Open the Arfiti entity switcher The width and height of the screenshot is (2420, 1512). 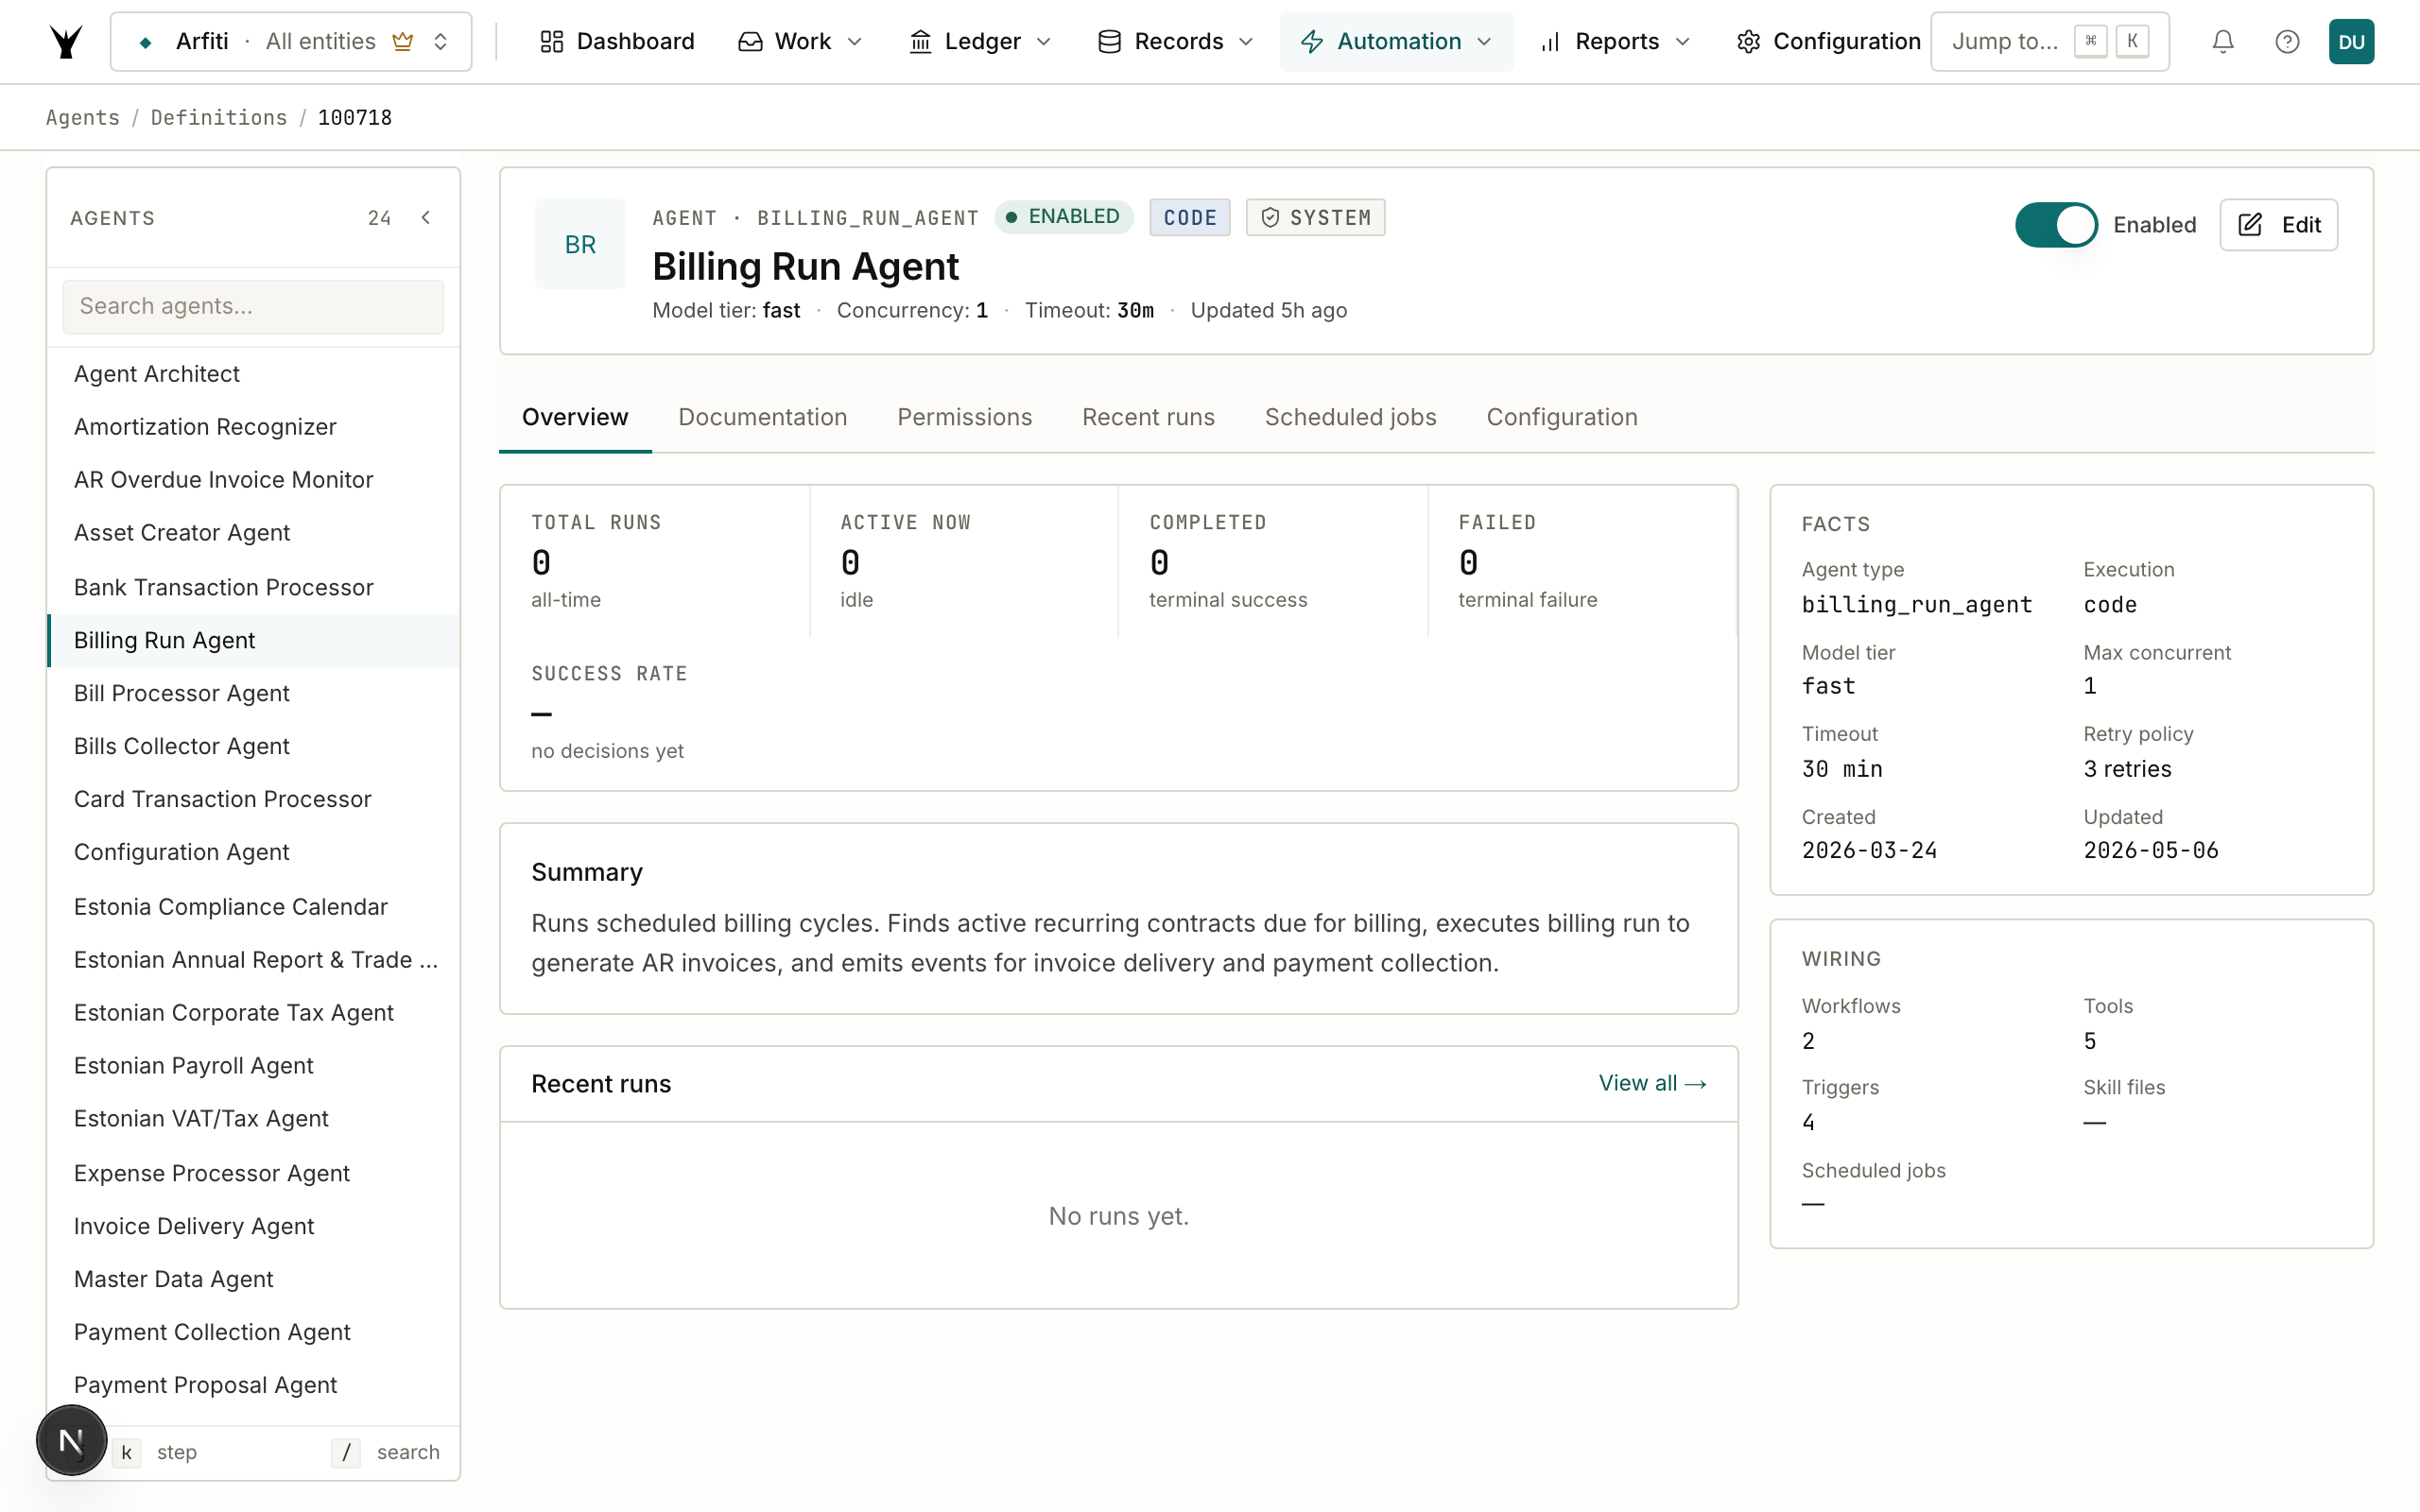pos(290,41)
